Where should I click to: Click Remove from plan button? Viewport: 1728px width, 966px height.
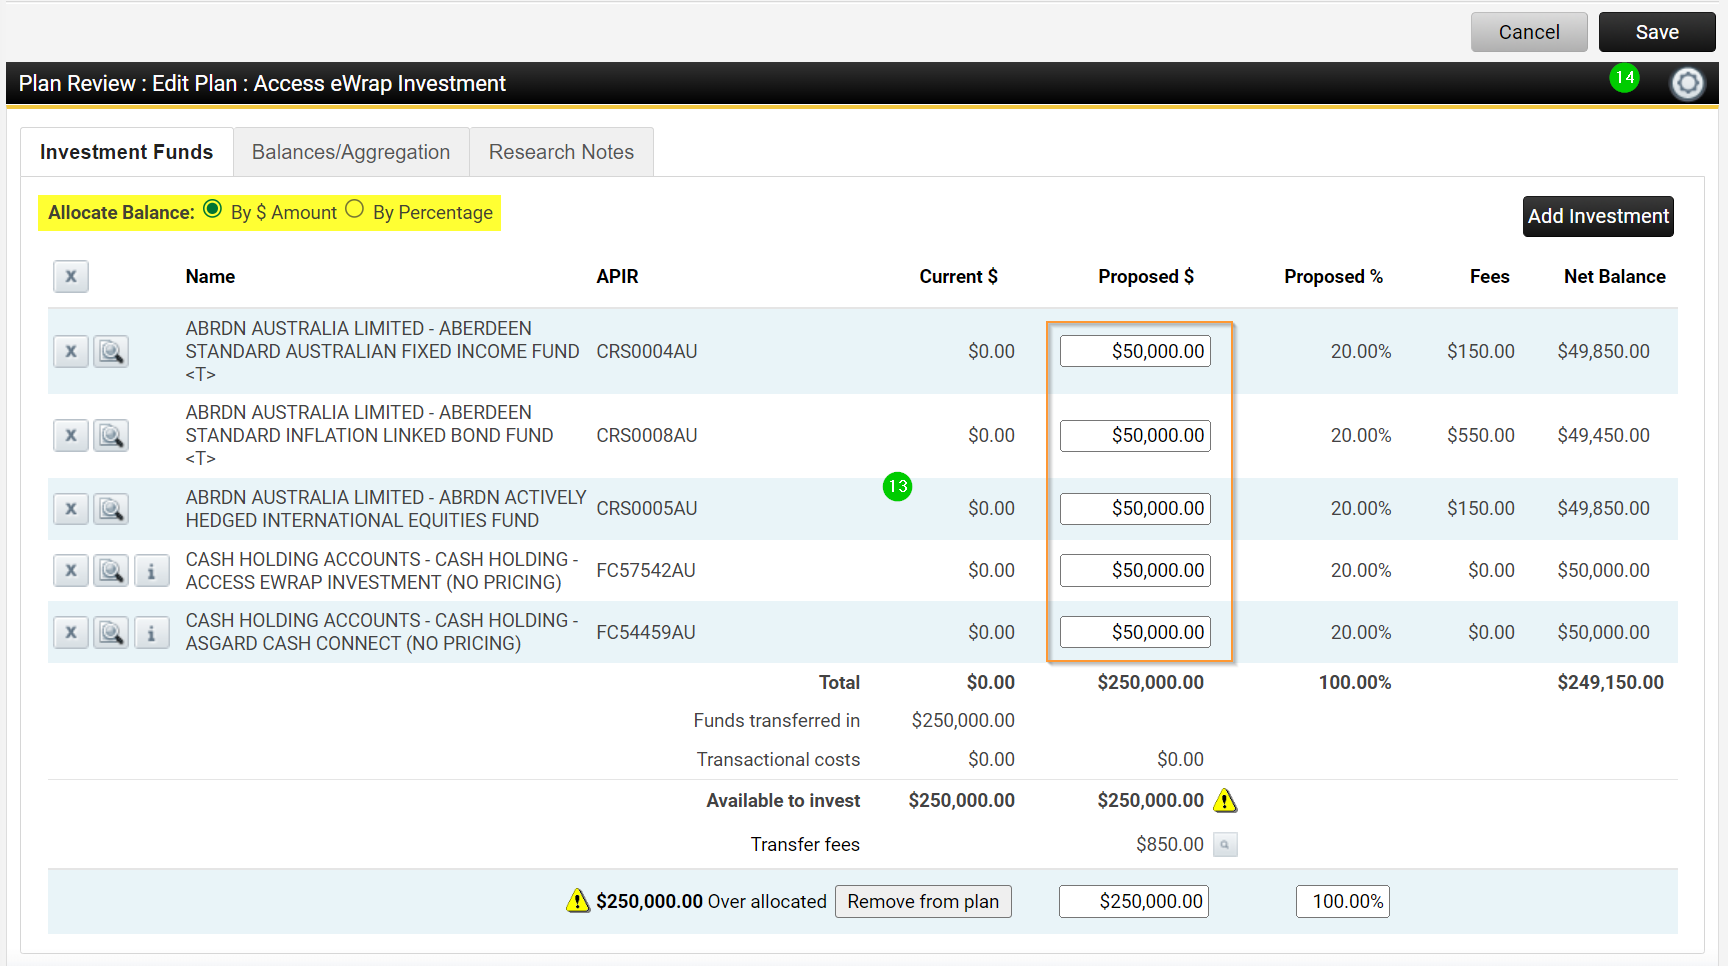pos(923,901)
